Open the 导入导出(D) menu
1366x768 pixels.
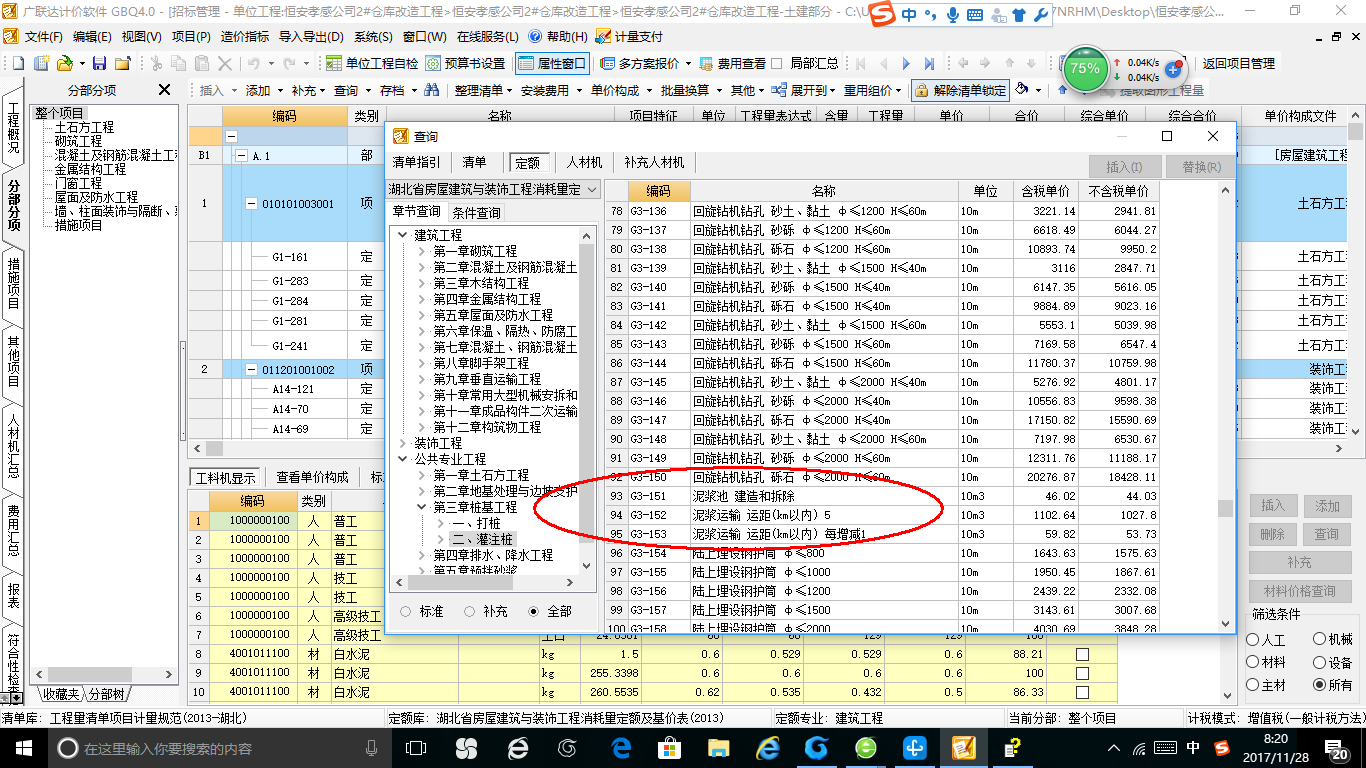[312, 36]
